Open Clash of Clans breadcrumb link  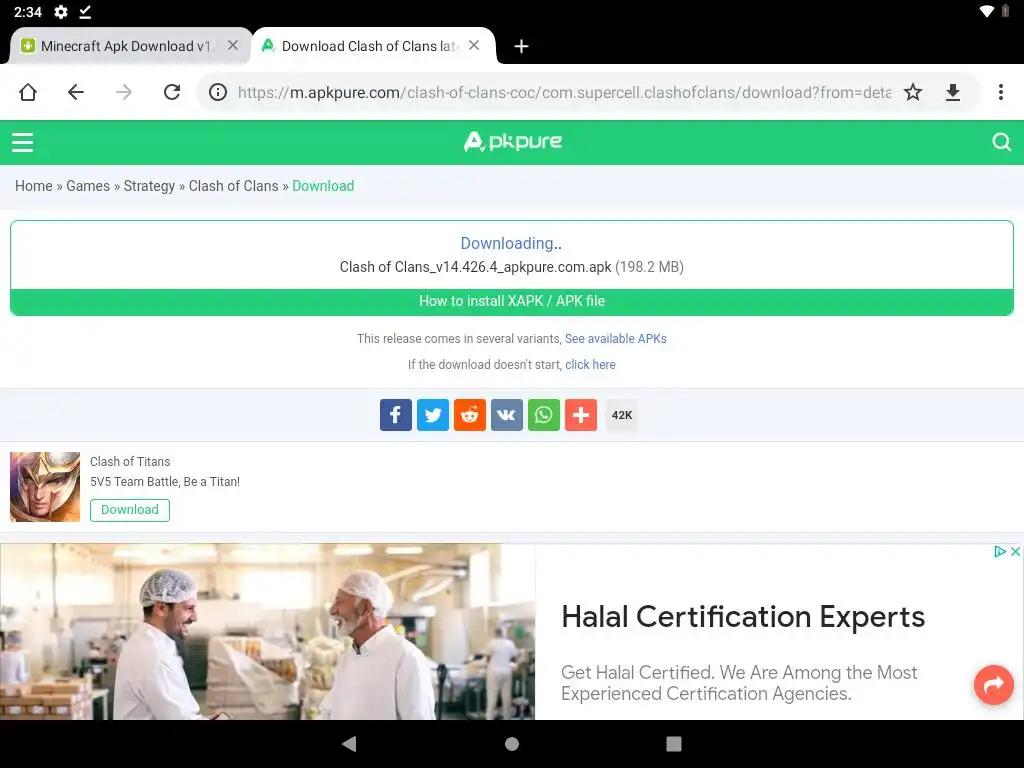click(234, 186)
